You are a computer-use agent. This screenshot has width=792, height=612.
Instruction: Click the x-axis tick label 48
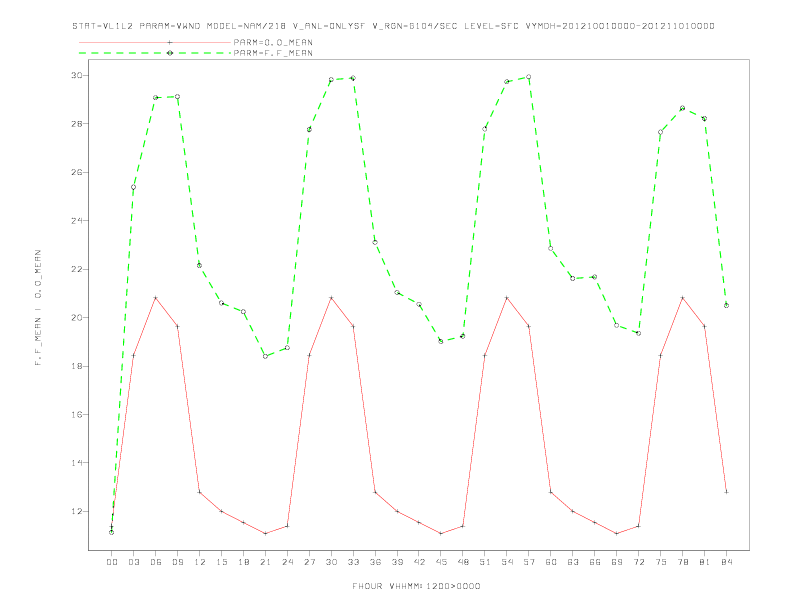point(463,562)
